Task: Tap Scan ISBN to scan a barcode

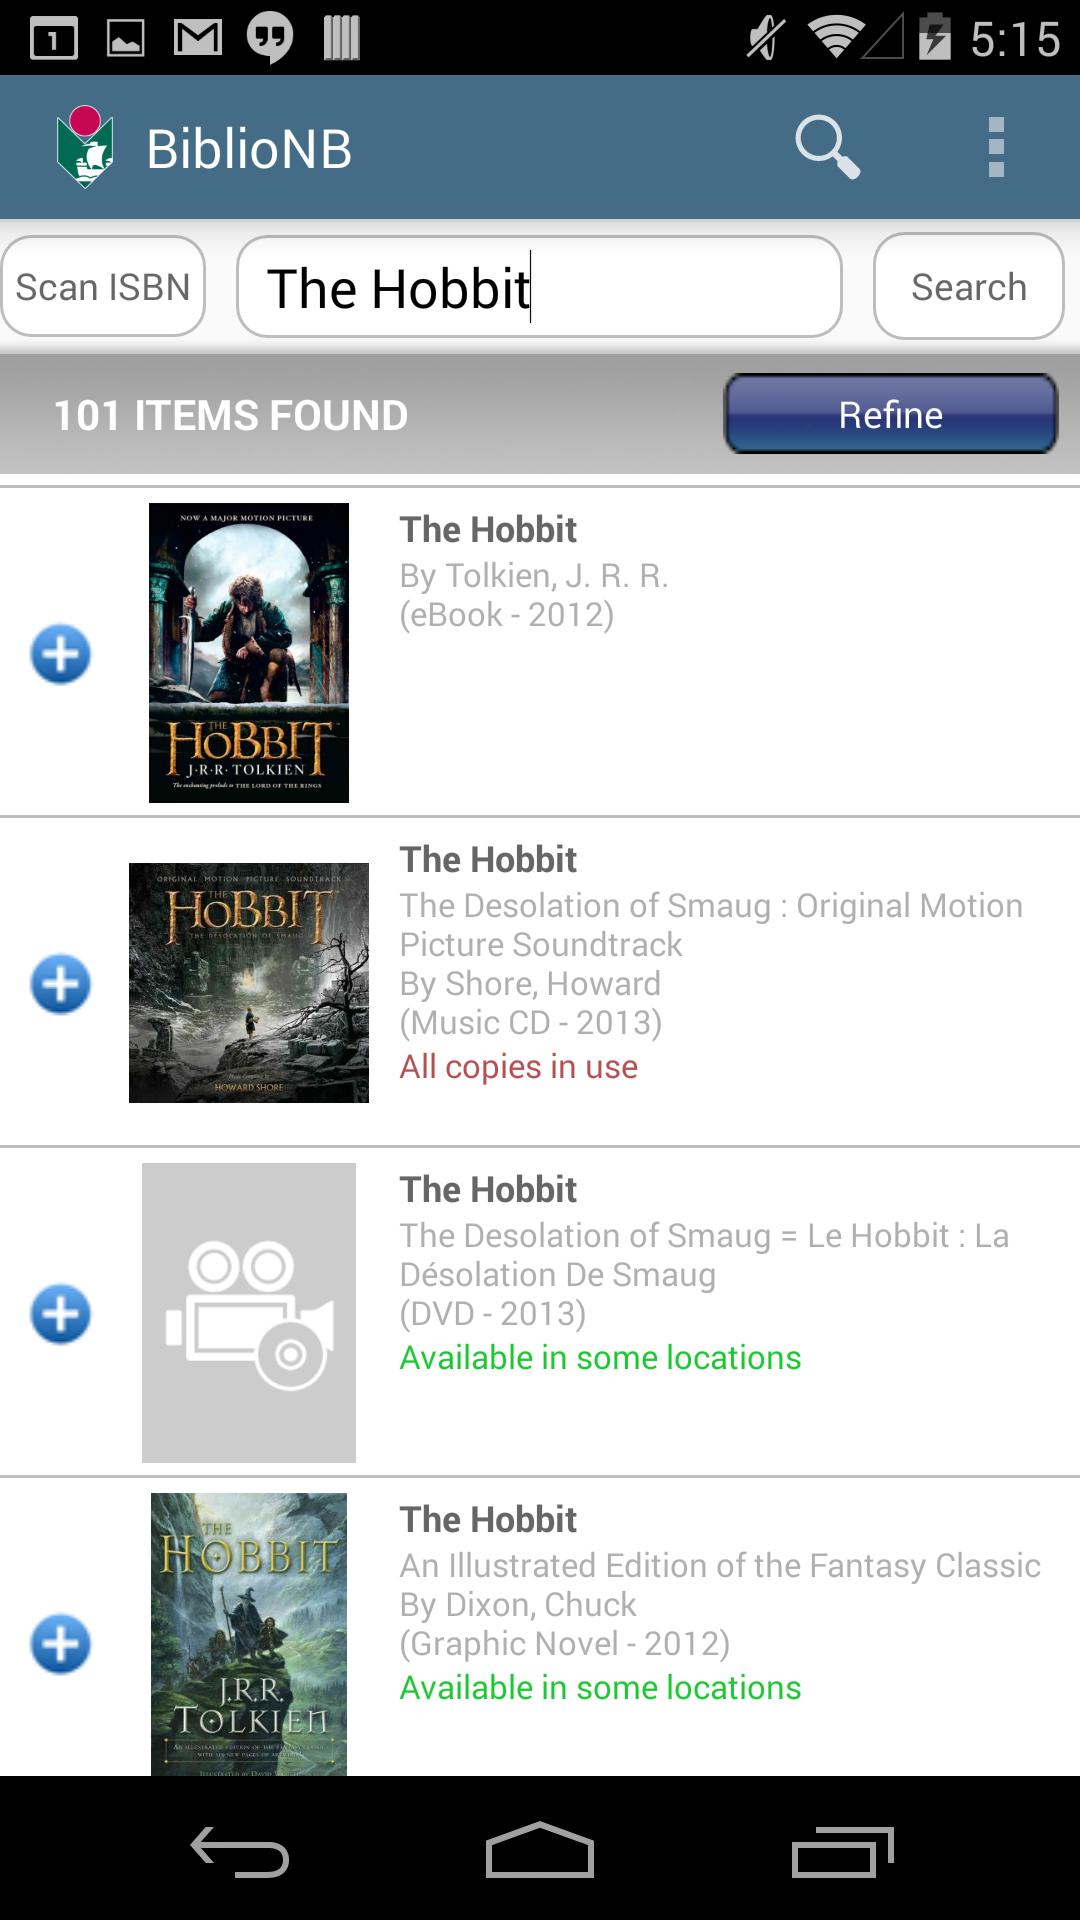Action: (103, 286)
